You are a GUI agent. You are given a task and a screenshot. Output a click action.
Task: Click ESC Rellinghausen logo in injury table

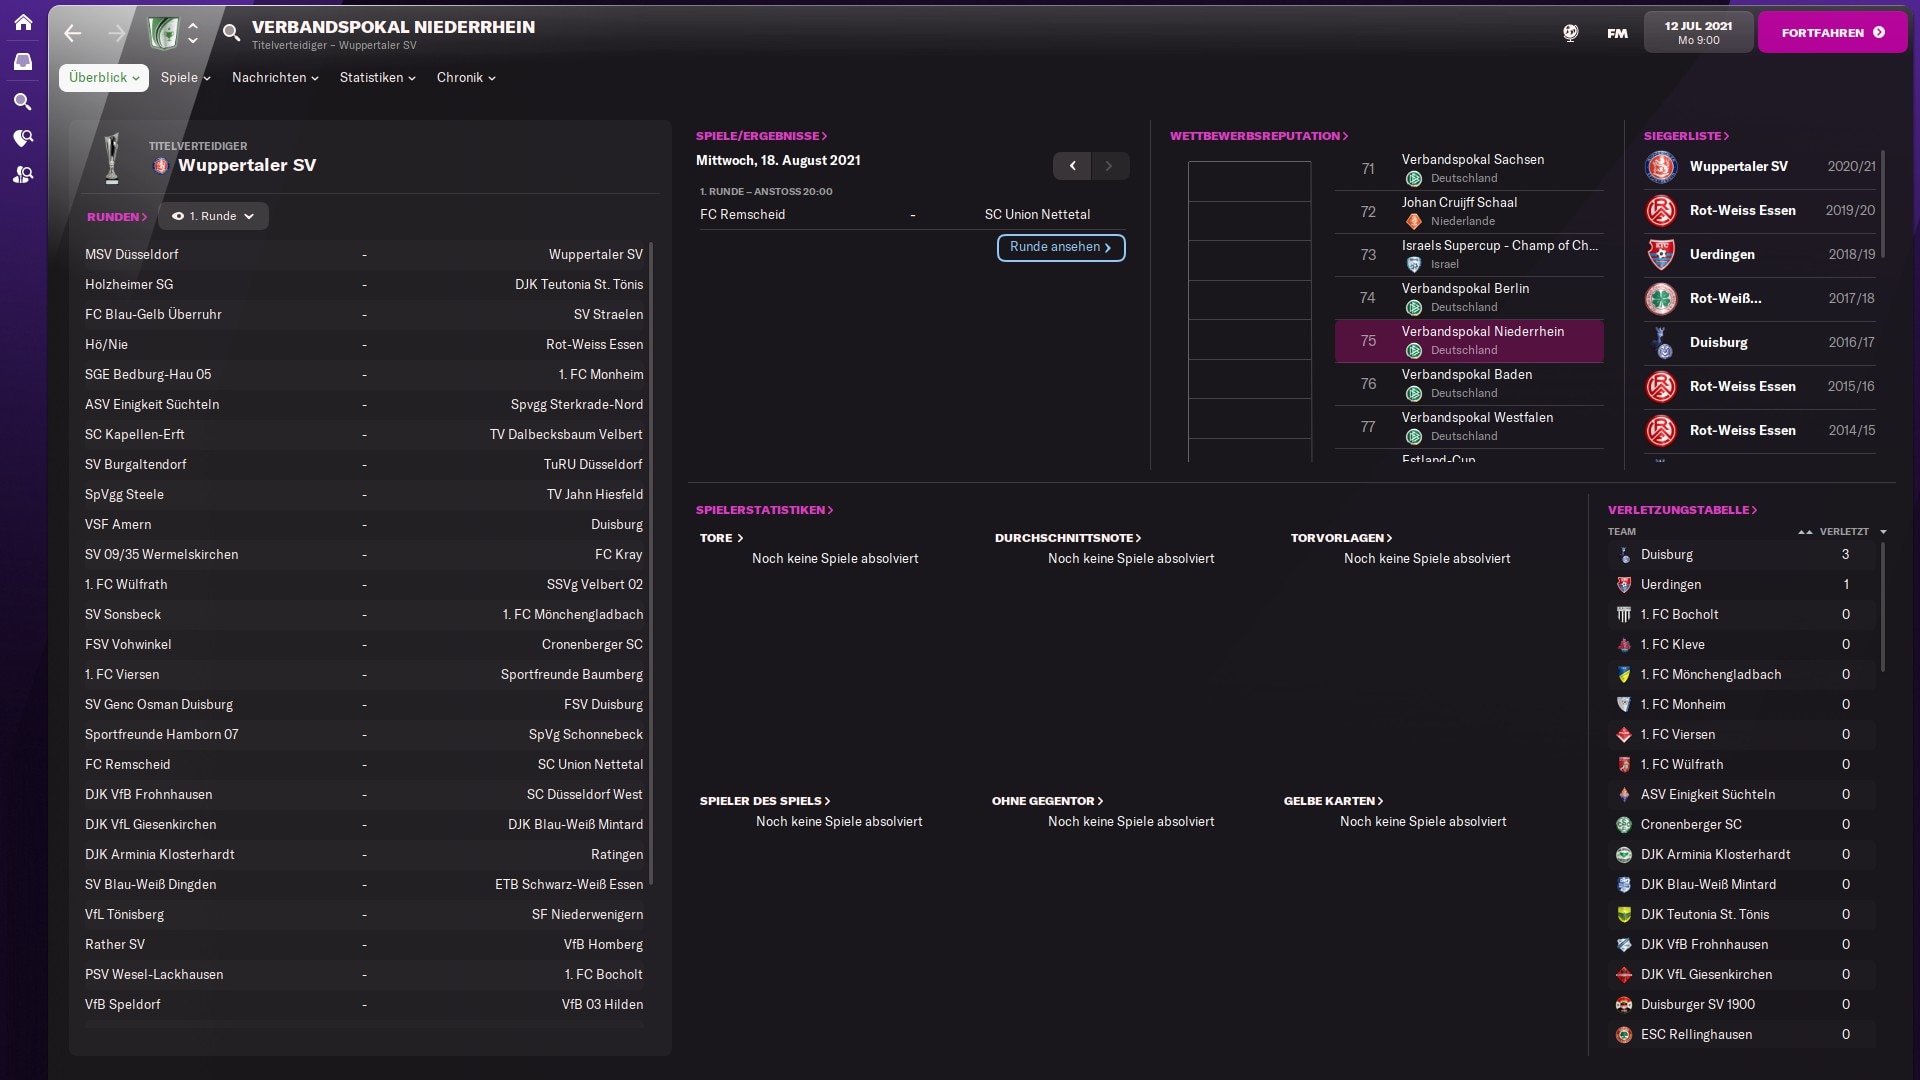(1624, 1035)
